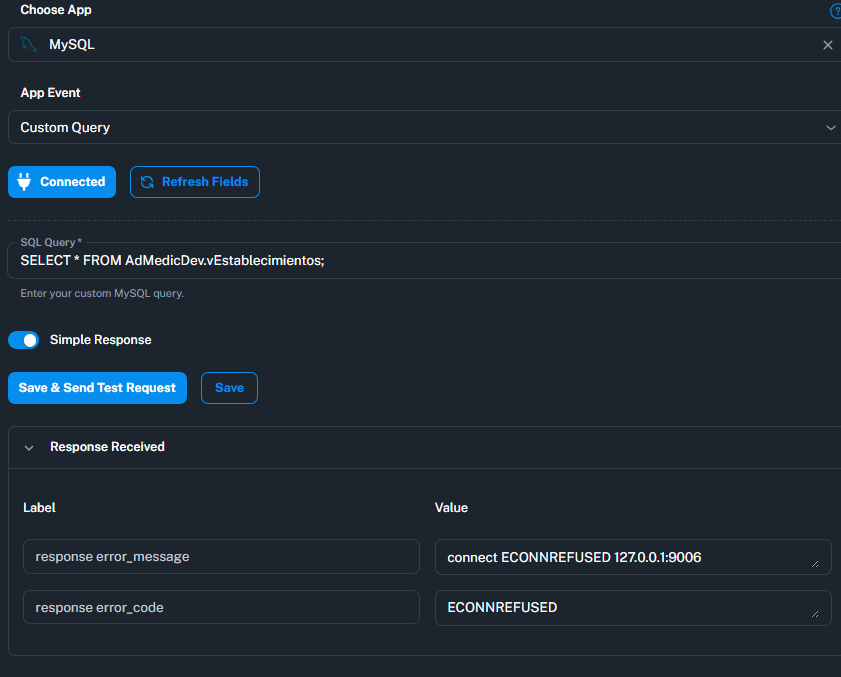
Task: Collapse the Response Received section chevron
Action: click(29, 447)
